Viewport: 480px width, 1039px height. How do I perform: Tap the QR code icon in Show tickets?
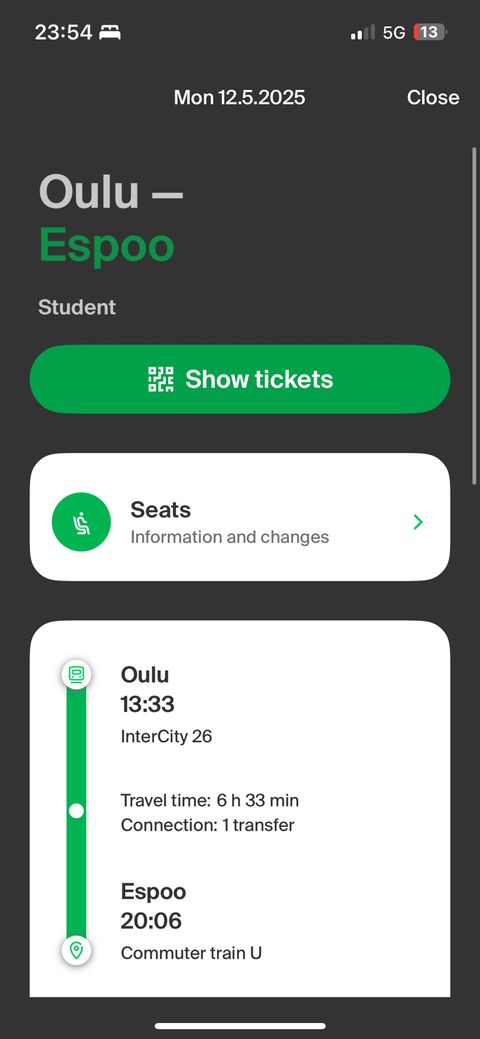click(160, 379)
